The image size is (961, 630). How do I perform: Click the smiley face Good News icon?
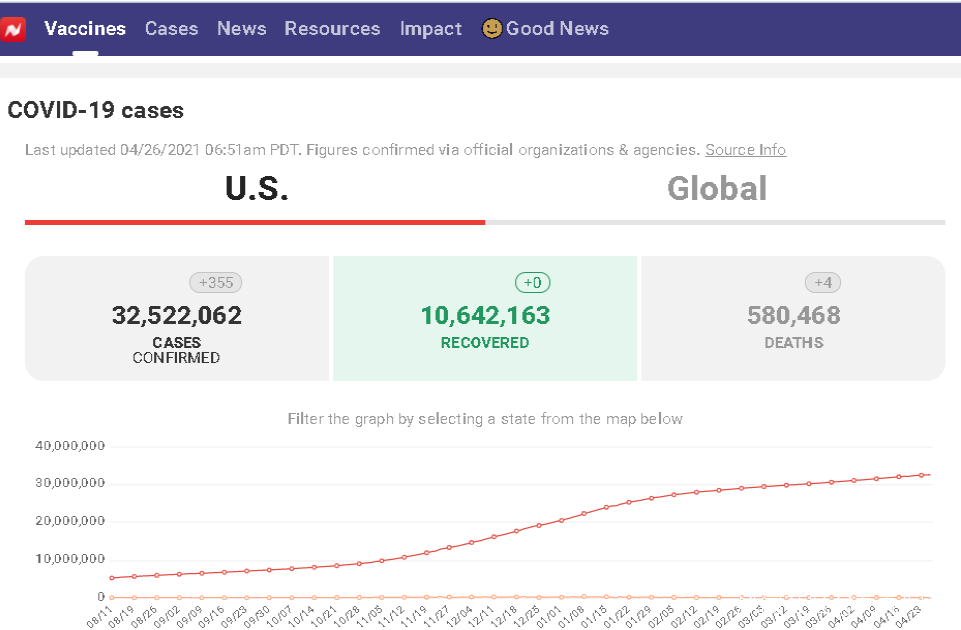(491, 29)
